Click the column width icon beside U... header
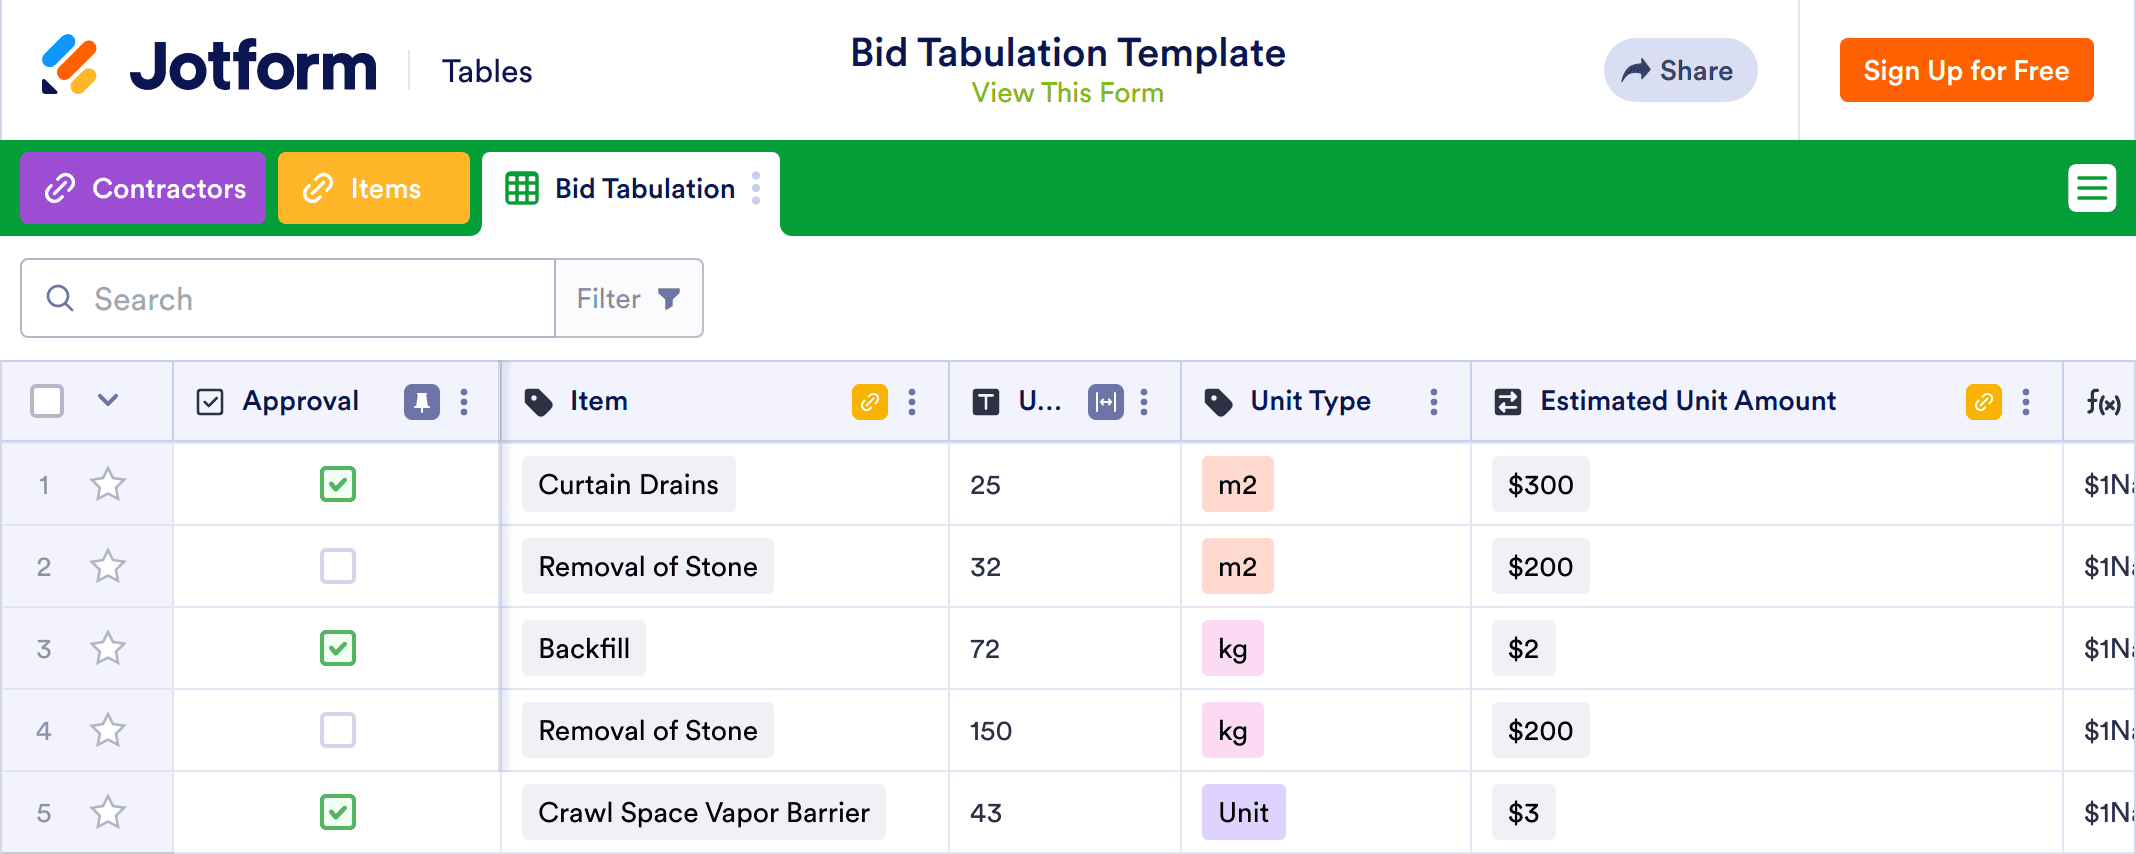Screen dimensions: 2136x854 (x=1105, y=402)
